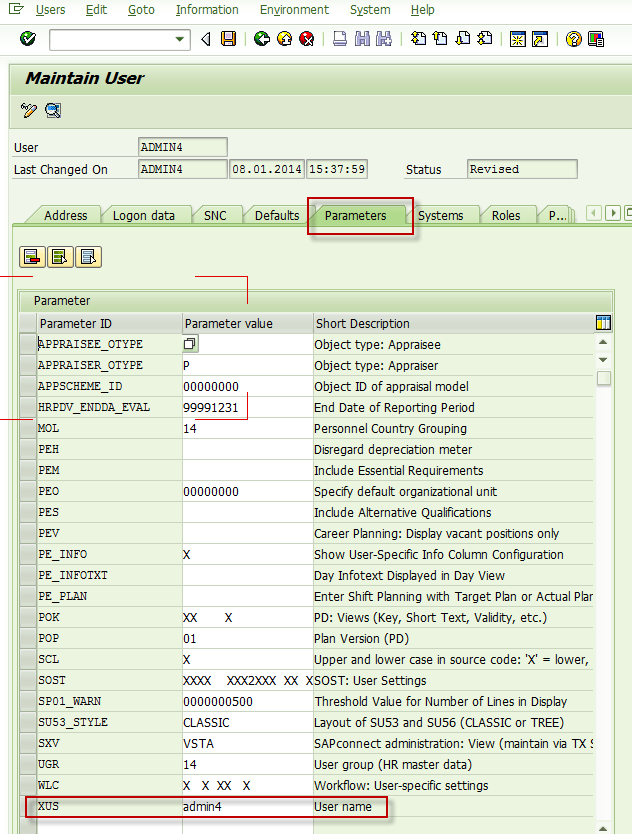The height and width of the screenshot is (834, 632).
Task: Click the Status field Revised
Action: point(521,169)
